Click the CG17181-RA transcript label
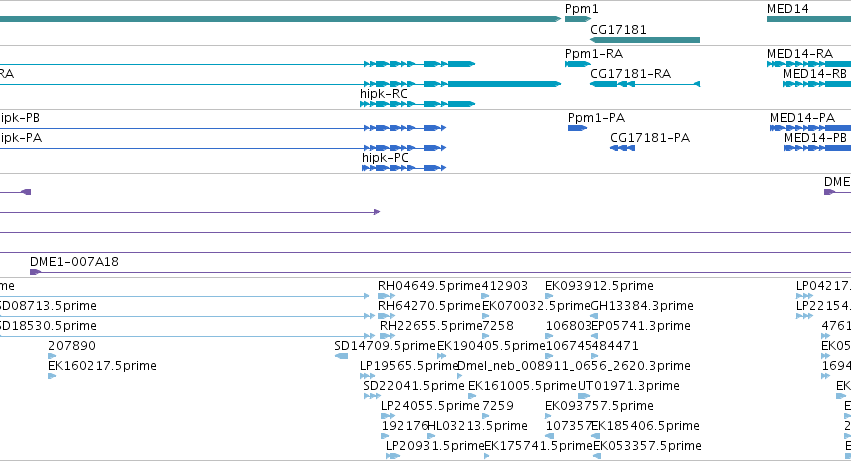The width and height of the screenshot is (851, 461). pyautogui.click(x=630, y=74)
